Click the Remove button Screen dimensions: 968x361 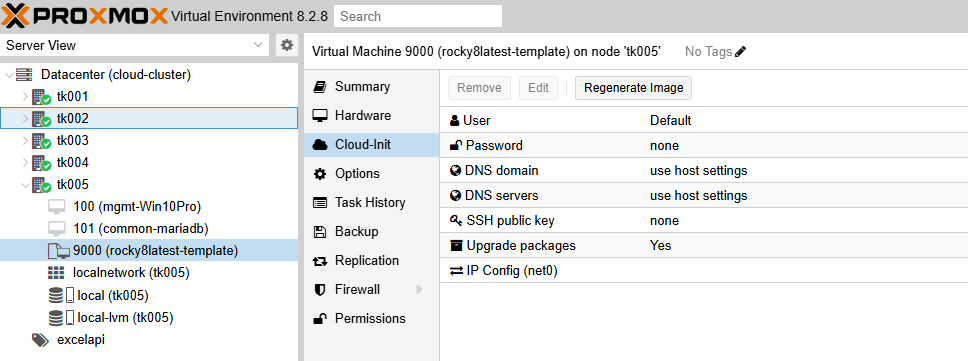coord(480,88)
